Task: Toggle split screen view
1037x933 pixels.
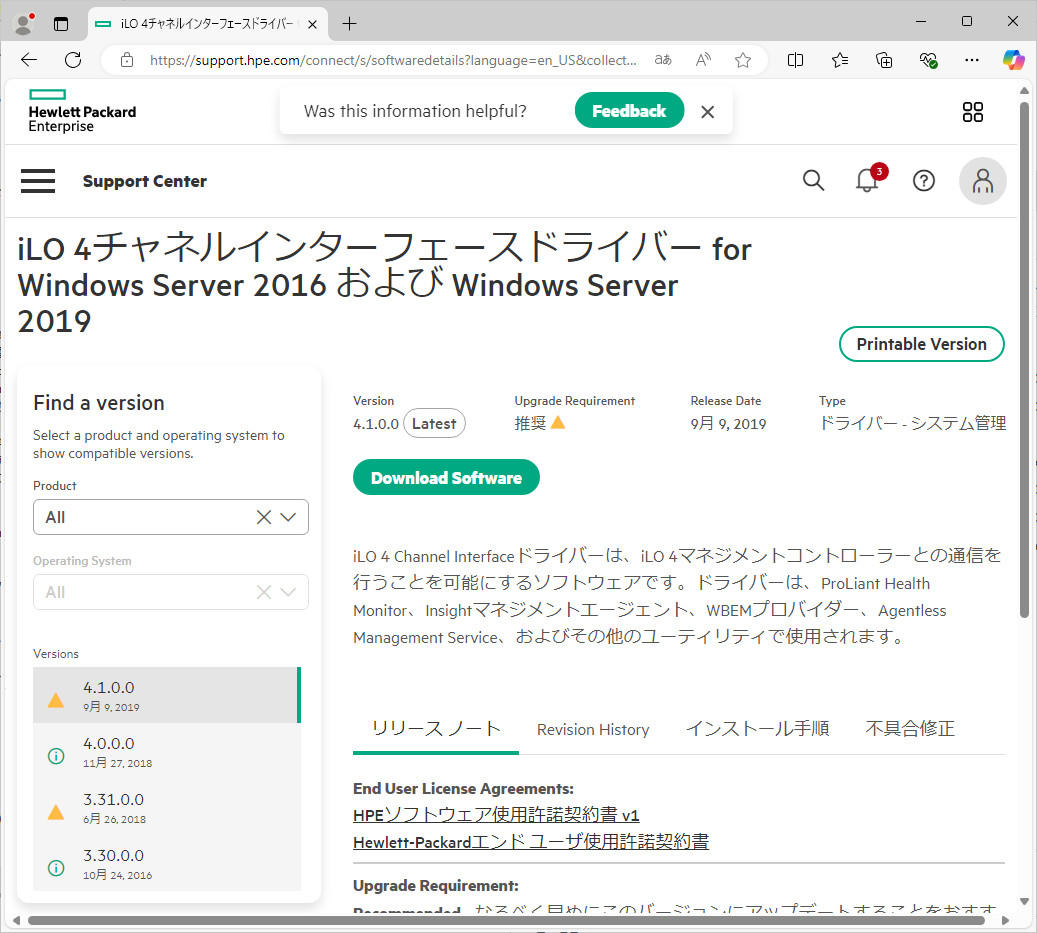Action: click(x=796, y=60)
